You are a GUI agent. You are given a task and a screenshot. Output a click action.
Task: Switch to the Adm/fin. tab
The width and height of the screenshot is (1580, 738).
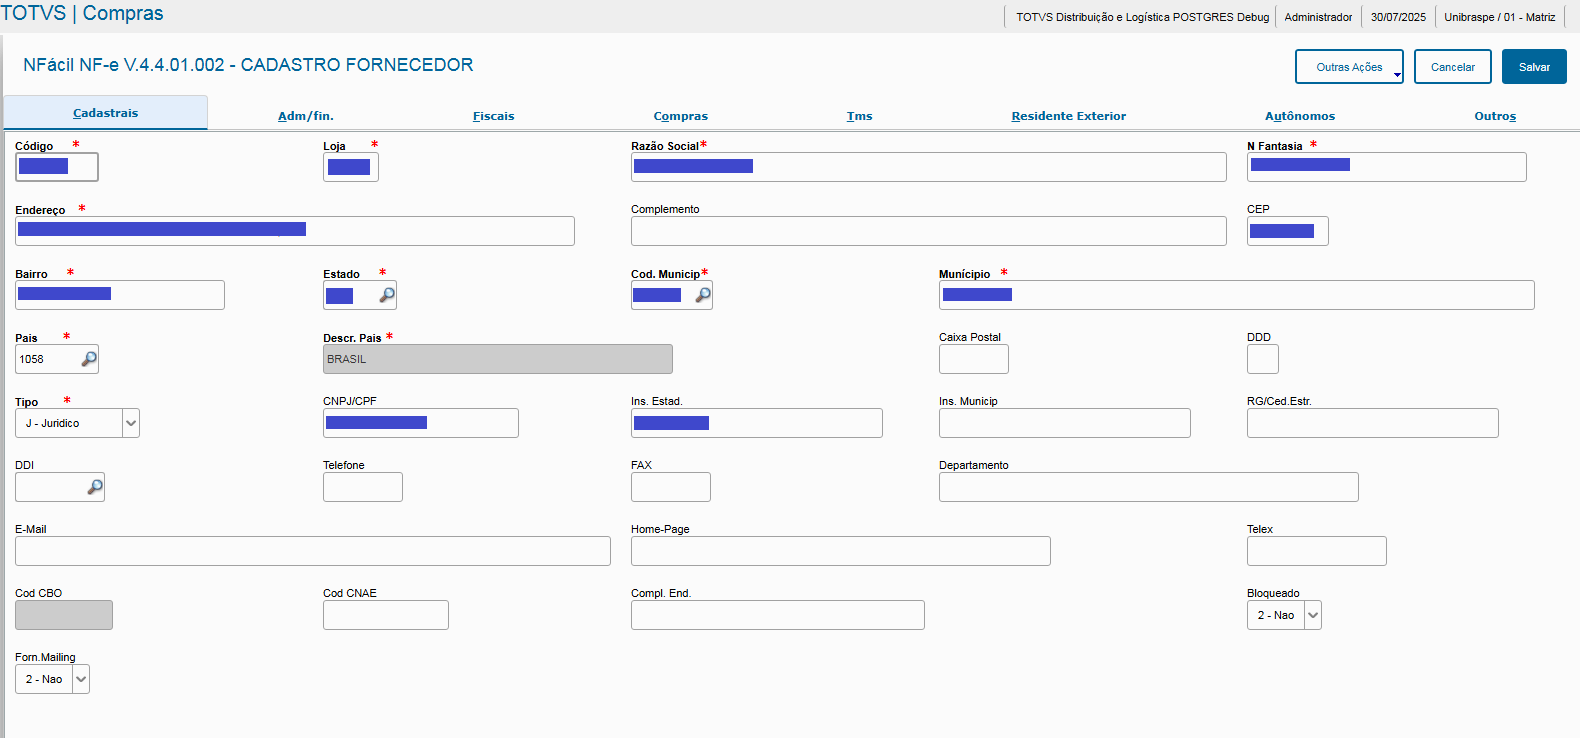(x=306, y=116)
